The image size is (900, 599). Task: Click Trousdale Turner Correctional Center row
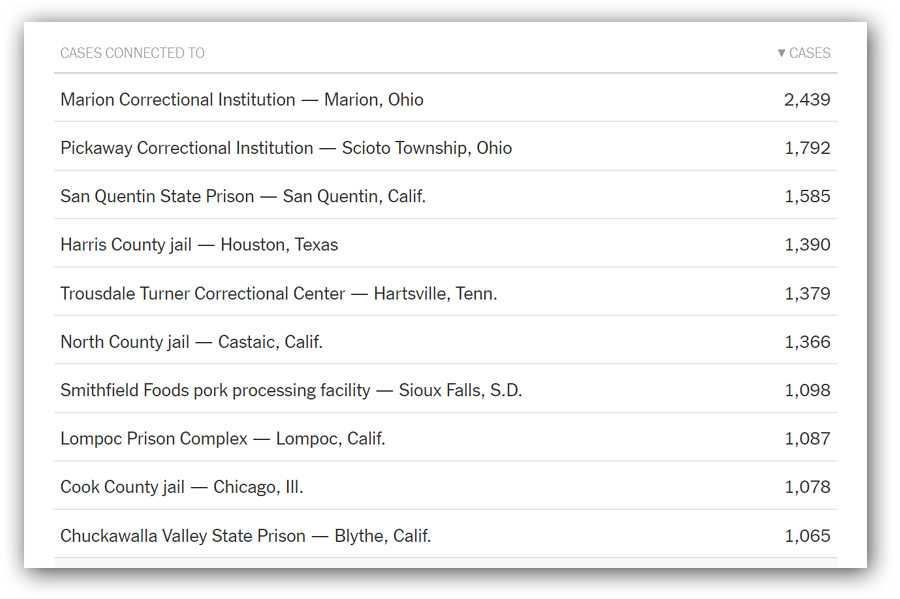coord(445,291)
